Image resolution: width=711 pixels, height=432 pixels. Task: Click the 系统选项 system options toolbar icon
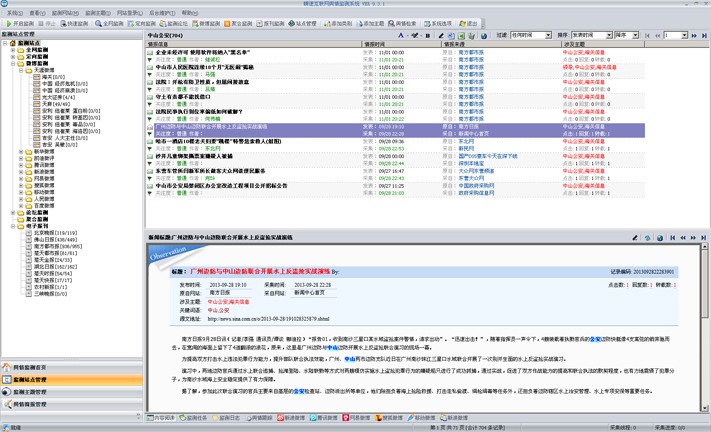[437, 23]
